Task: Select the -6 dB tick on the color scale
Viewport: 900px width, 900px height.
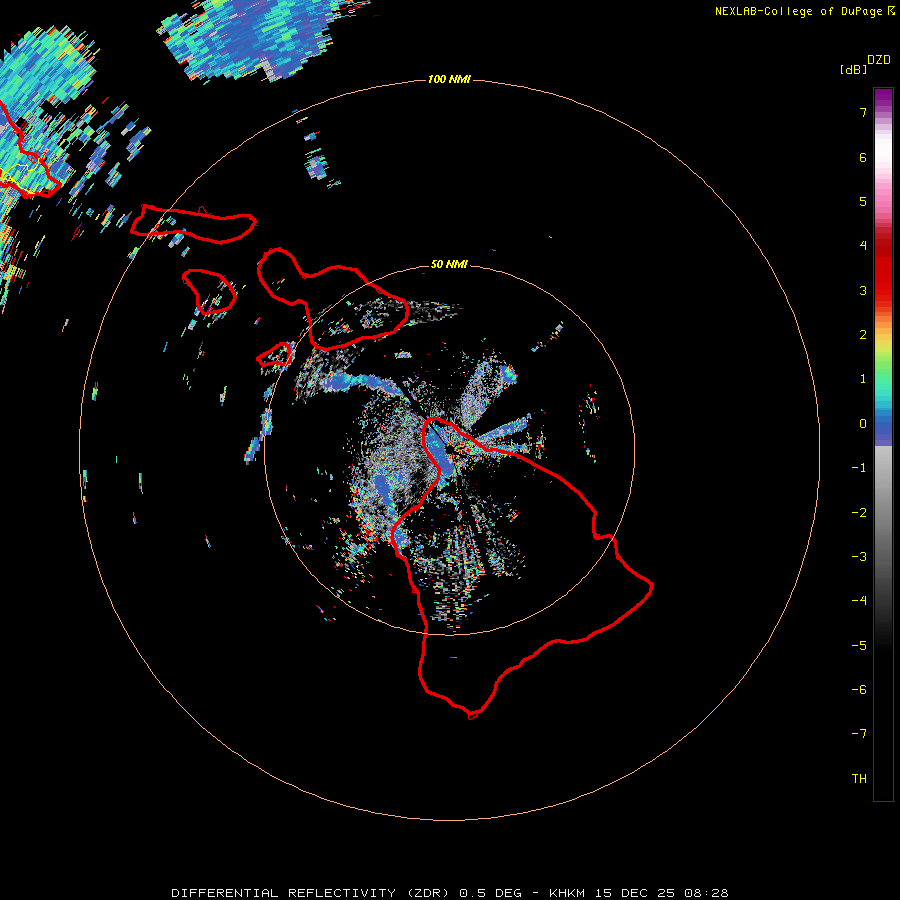Action: tap(859, 690)
